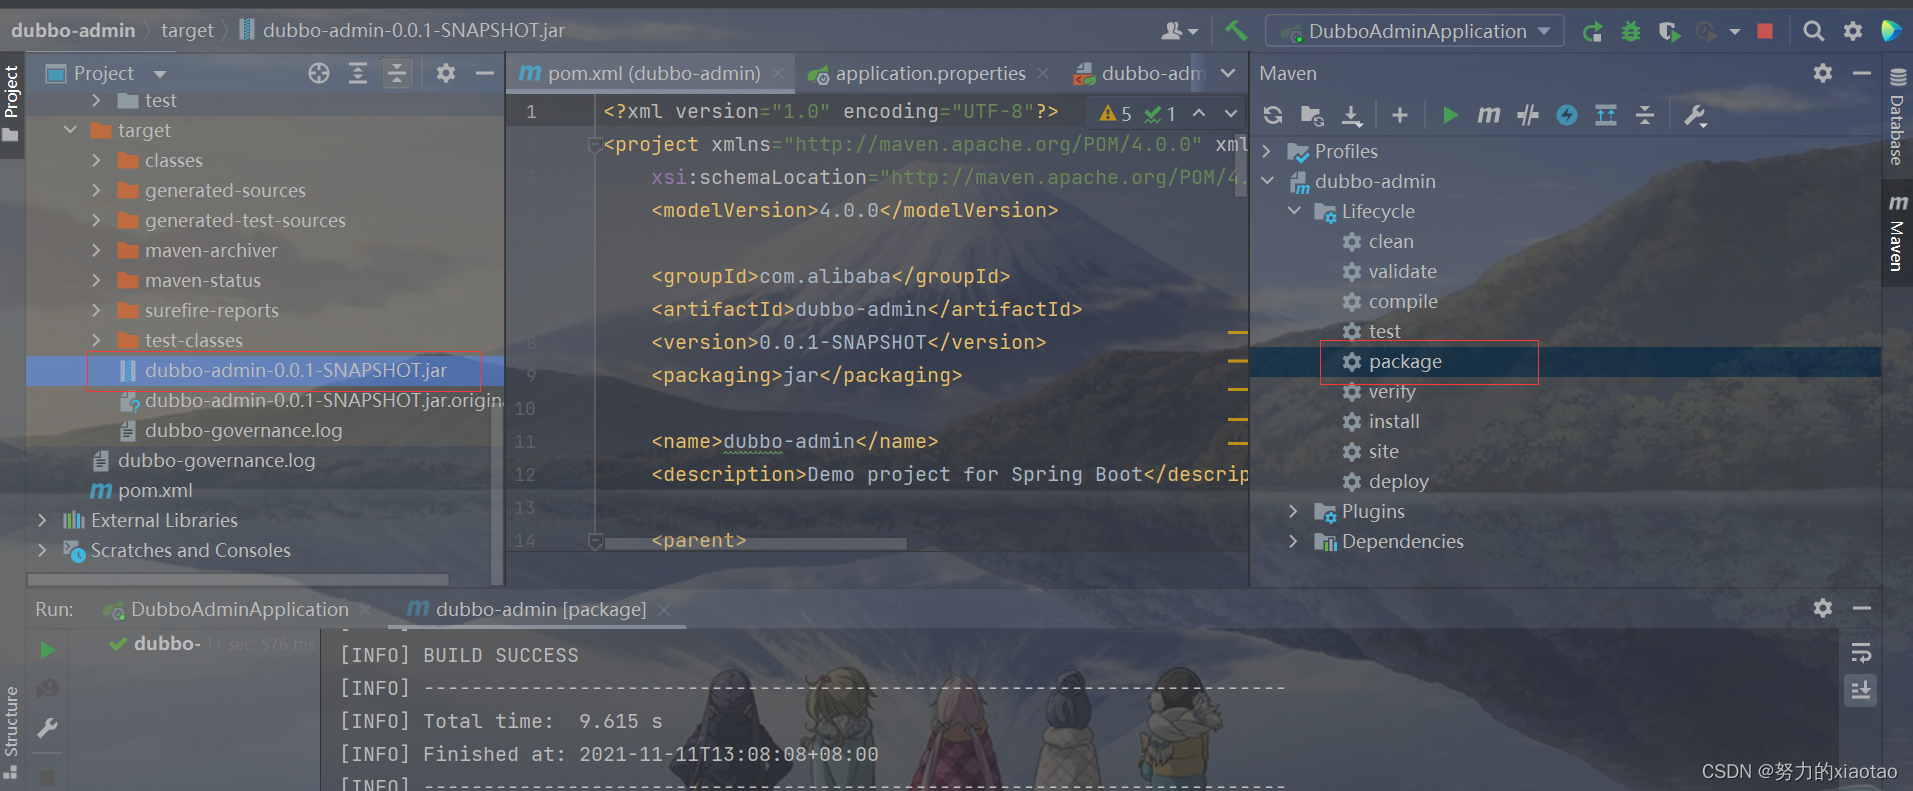This screenshot has width=1913, height=791.
Task: Collapse the target folder in Project tree
Action: click(x=70, y=130)
